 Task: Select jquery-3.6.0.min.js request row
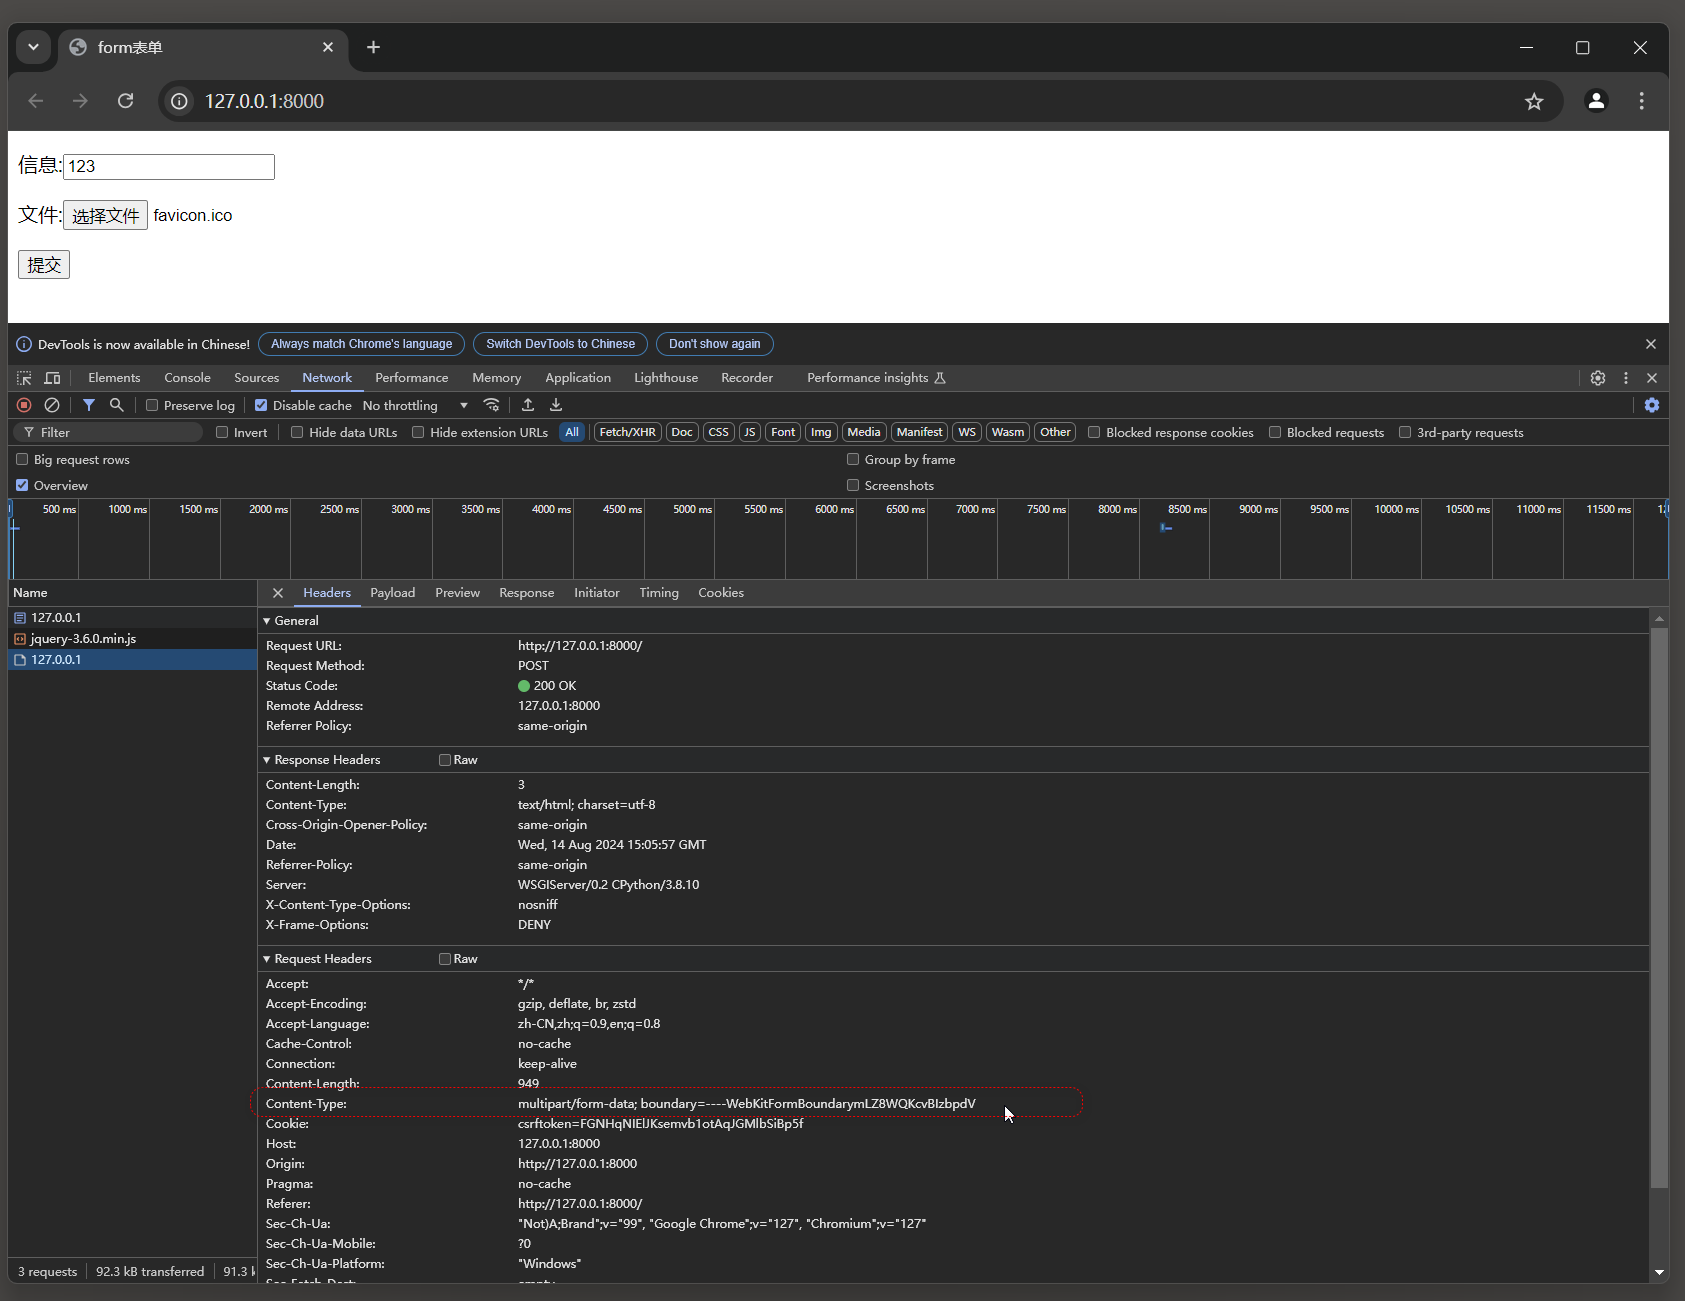[132, 638]
